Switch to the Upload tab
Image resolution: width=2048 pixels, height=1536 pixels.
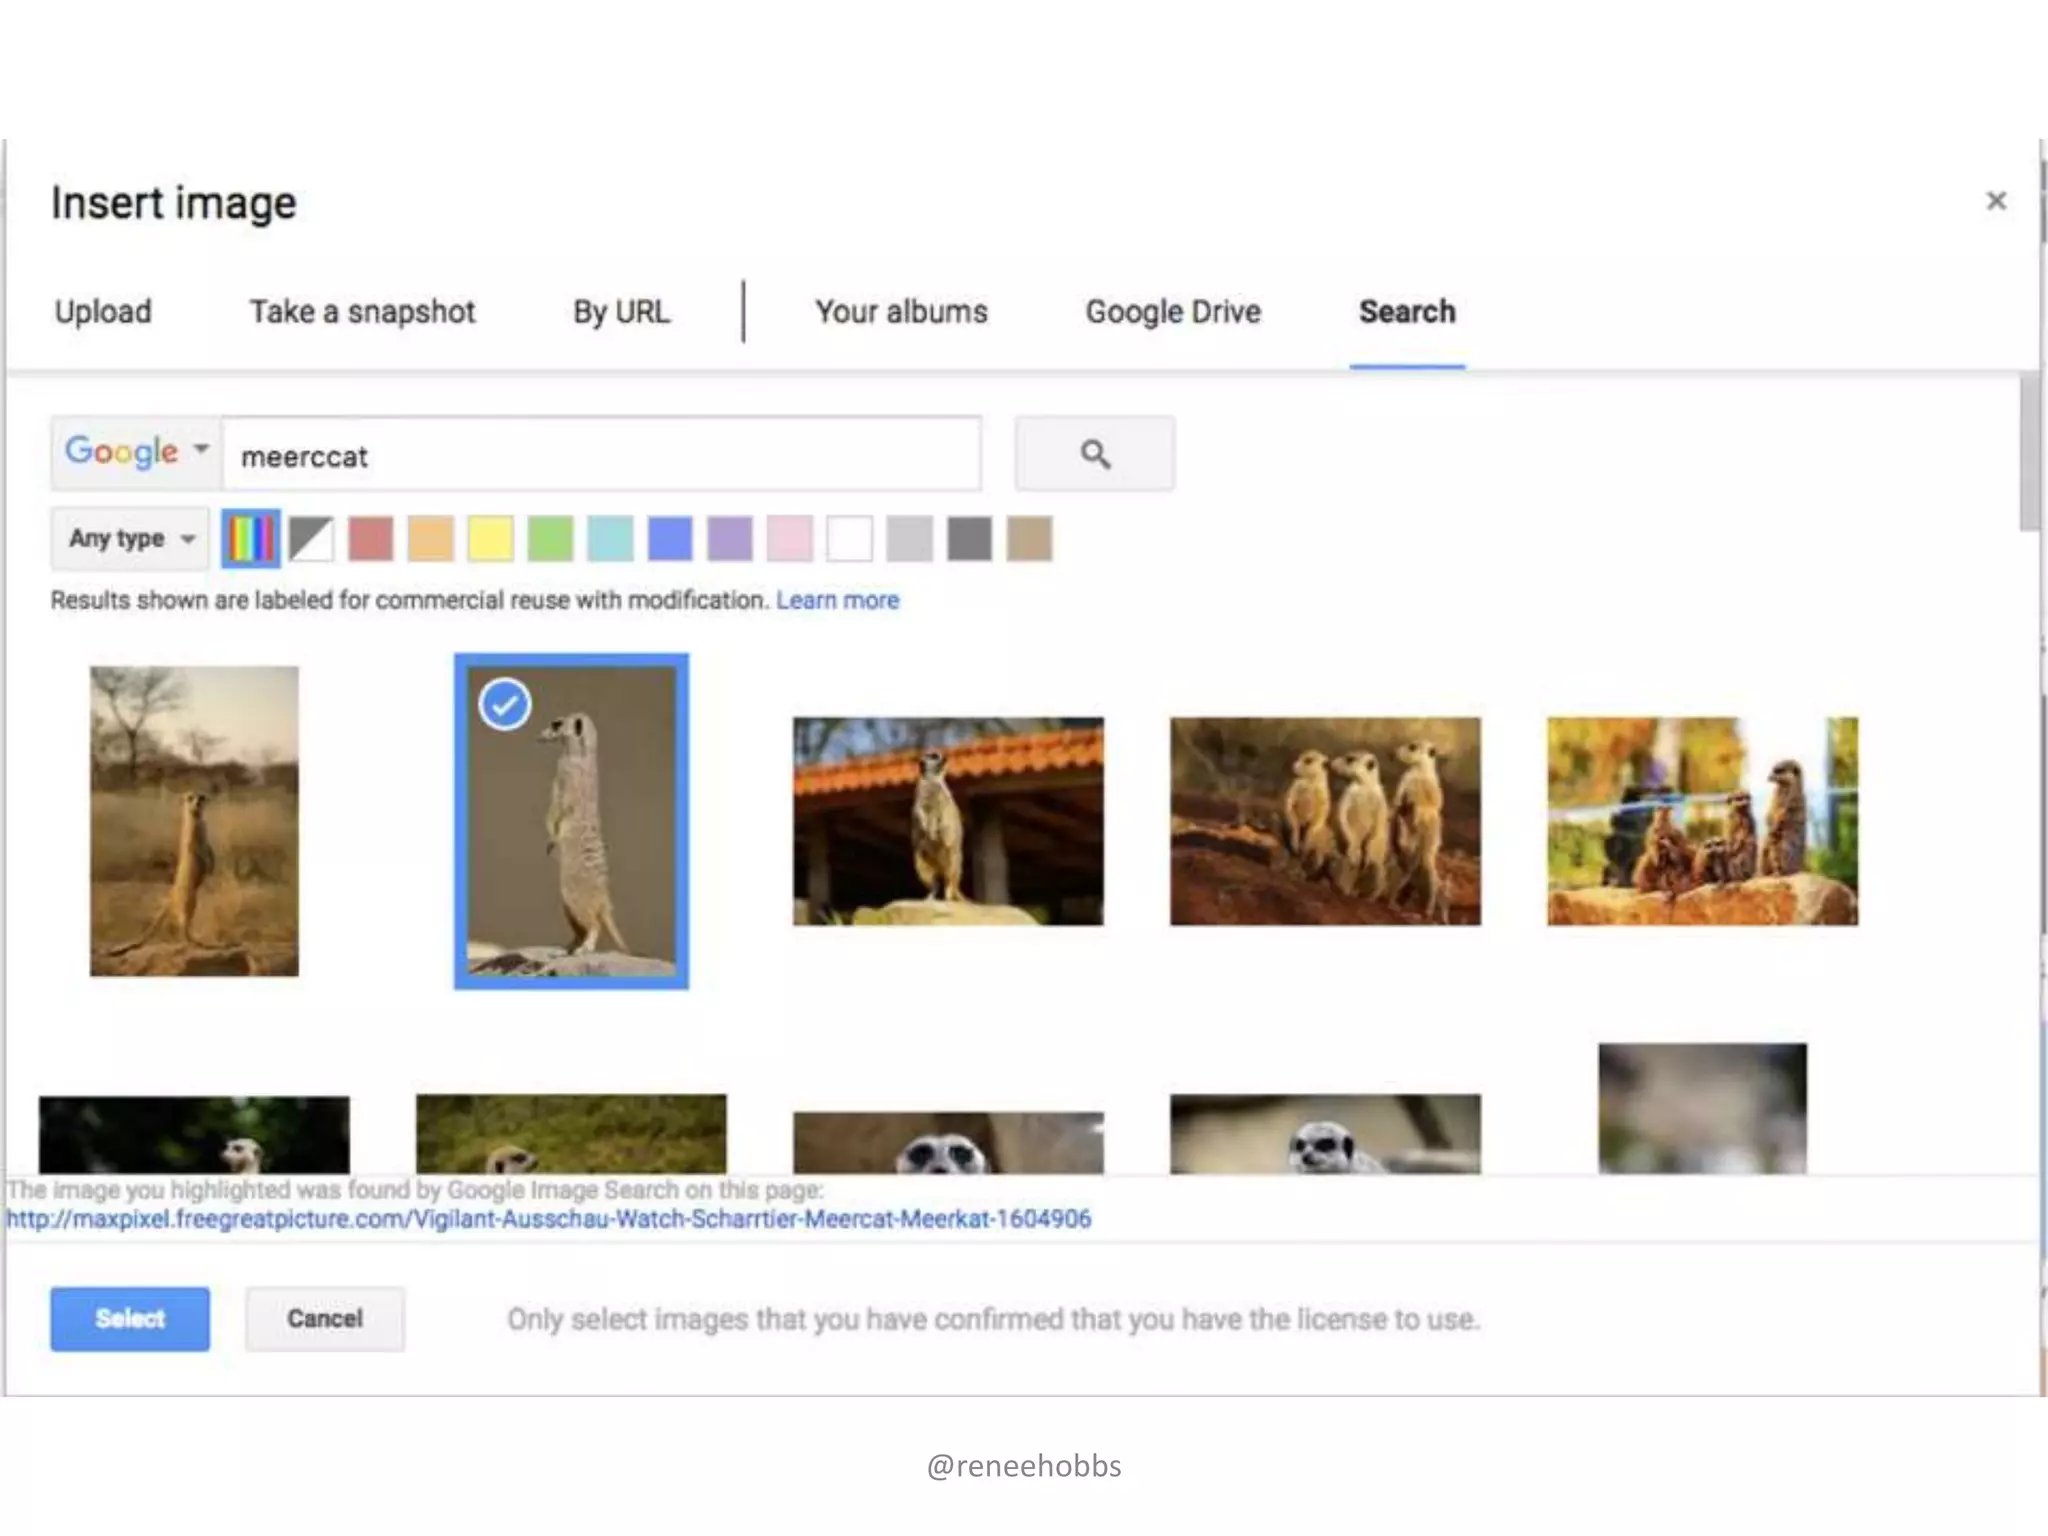click(103, 312)
